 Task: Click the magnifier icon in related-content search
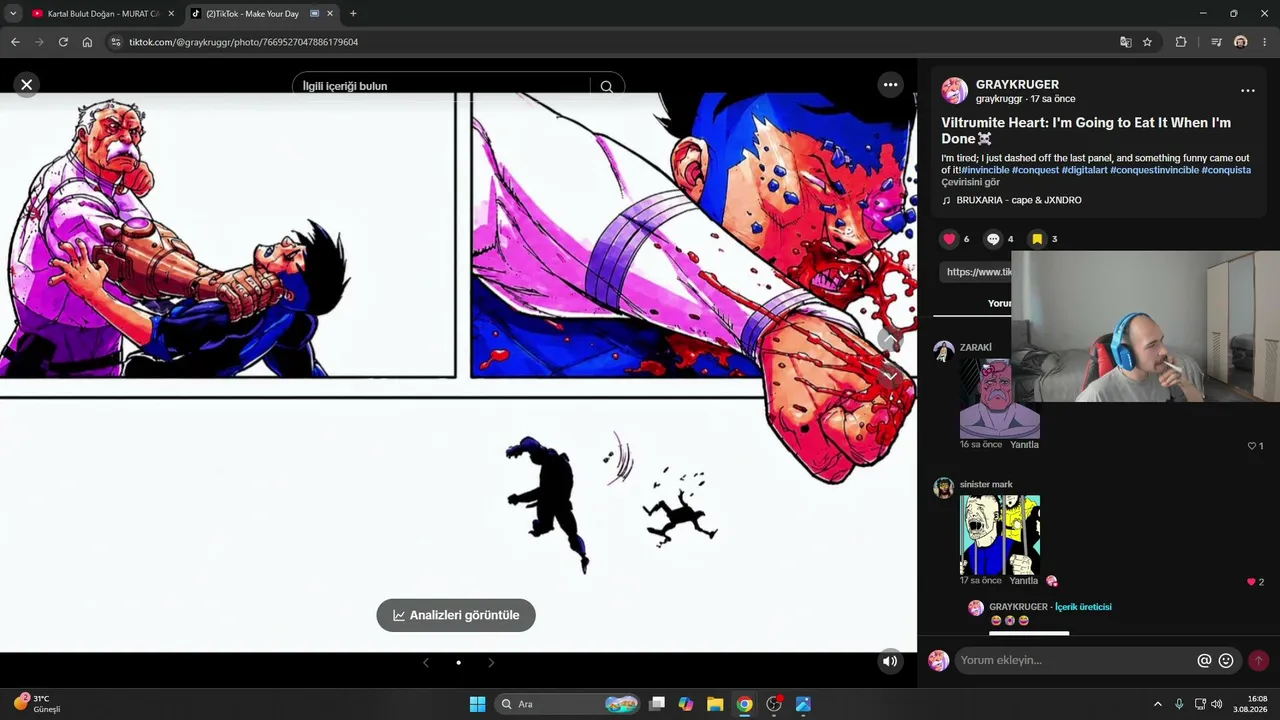tap(606, 86)
